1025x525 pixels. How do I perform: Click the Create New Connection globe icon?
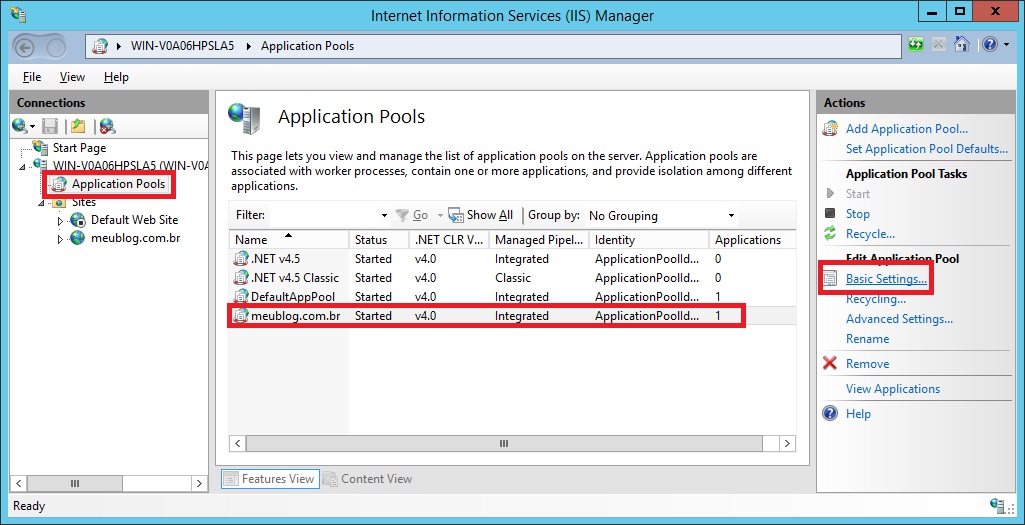pyautogui.click(x=20, y=126)
